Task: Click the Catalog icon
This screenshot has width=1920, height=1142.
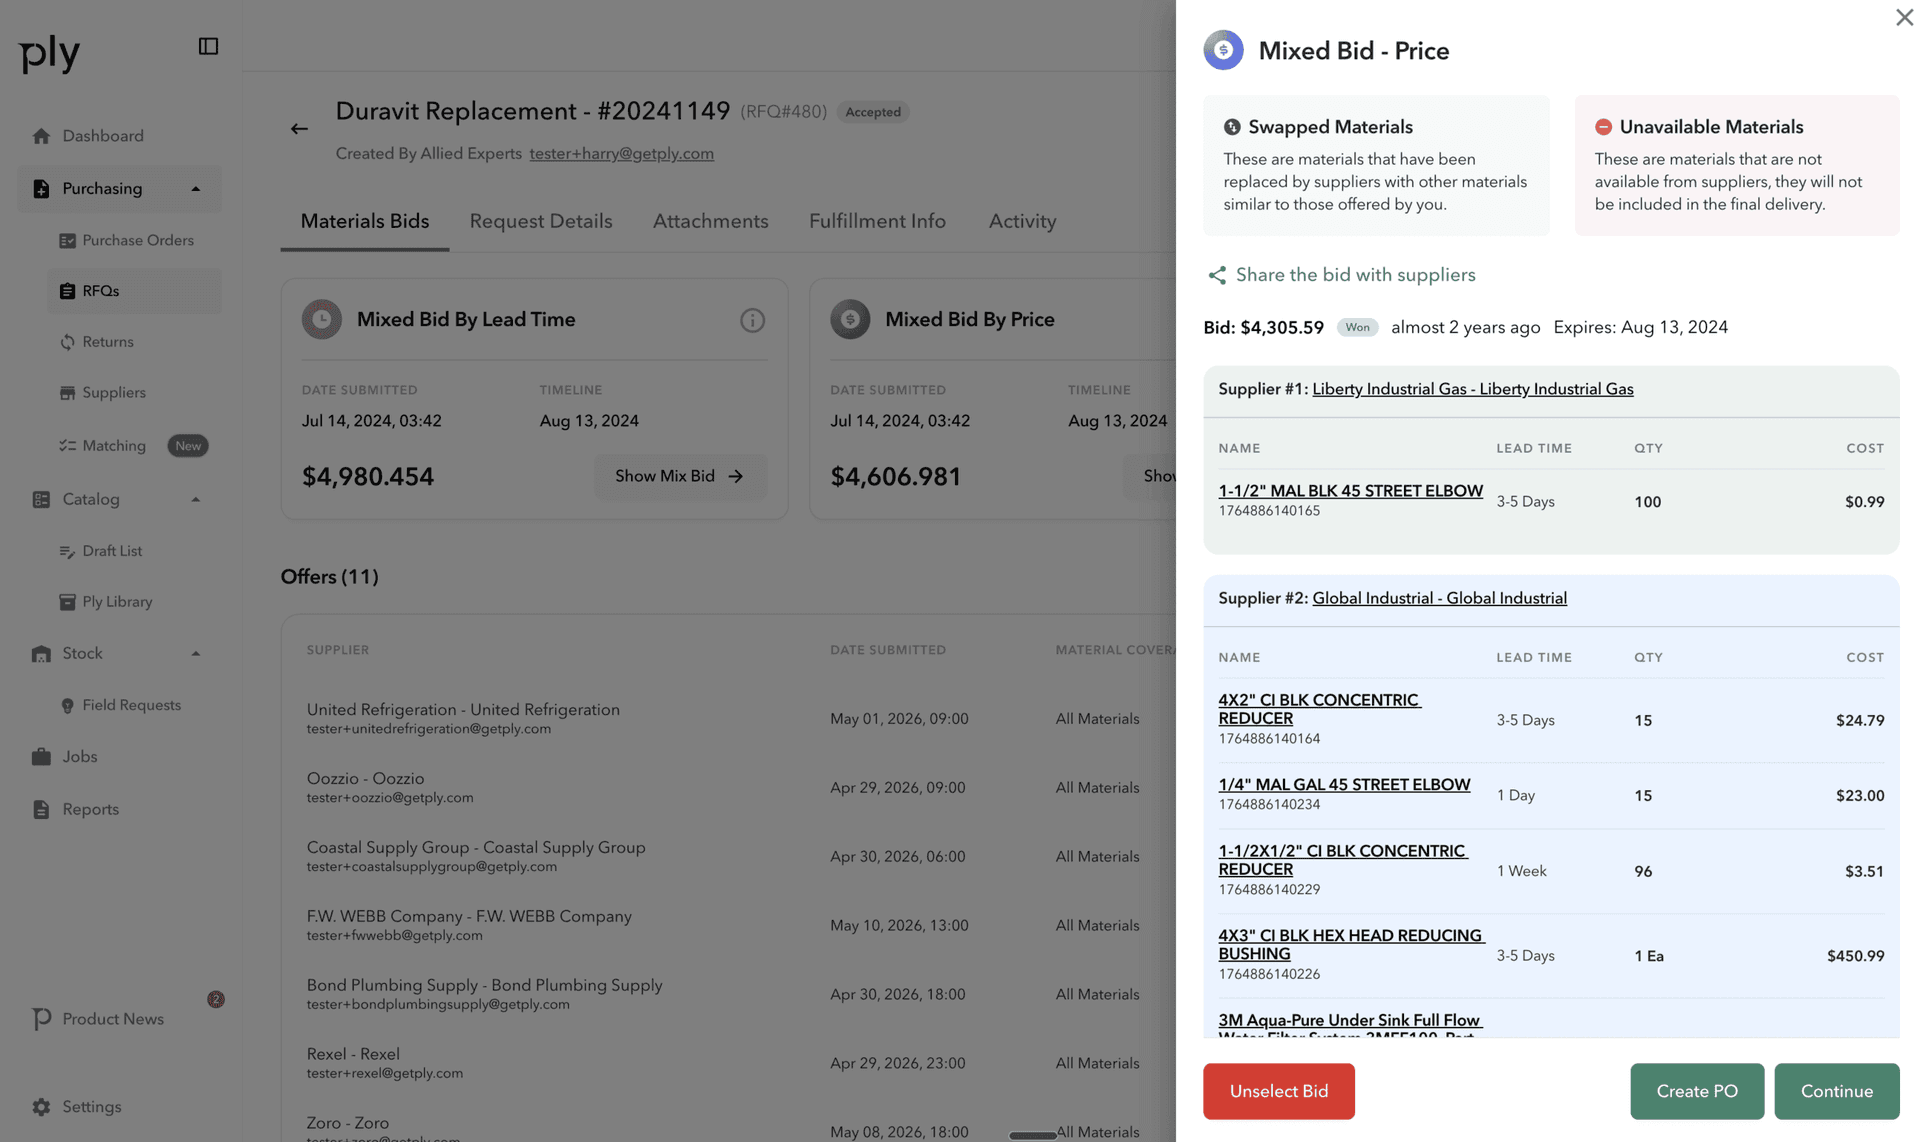Action: coord(41,500)
